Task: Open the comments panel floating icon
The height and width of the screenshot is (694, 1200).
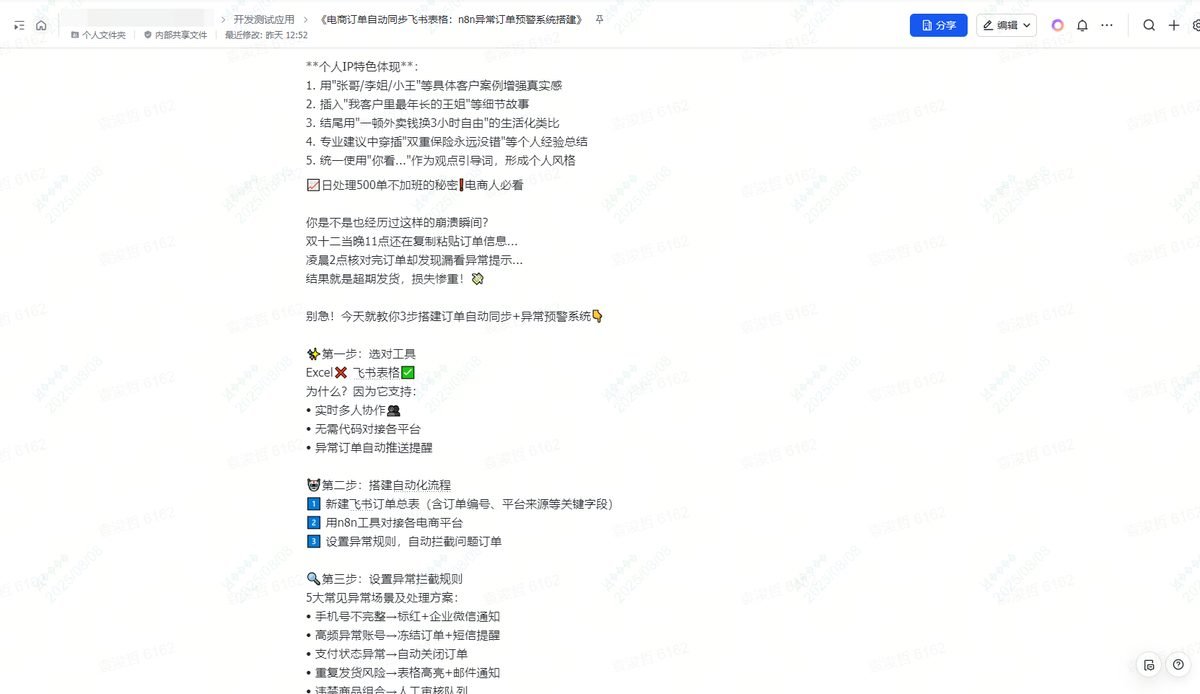Action: coord(1149,665)
